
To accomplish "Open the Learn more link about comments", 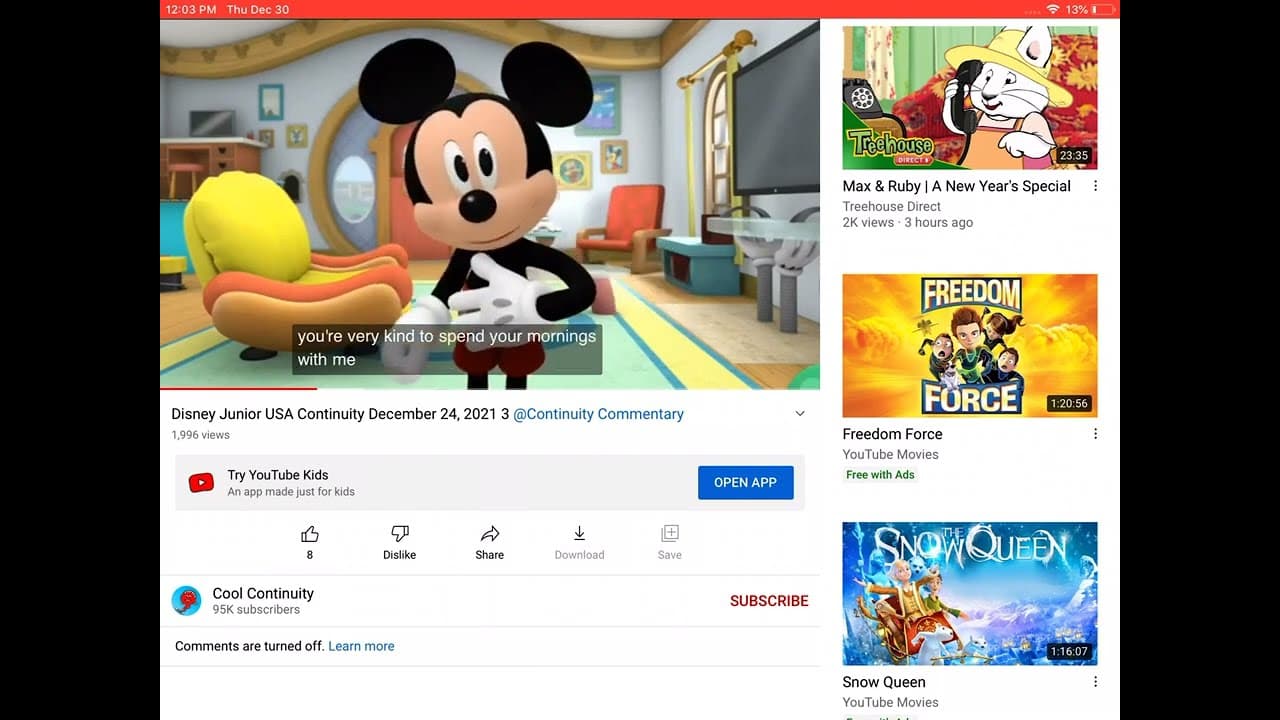I will (x=361, y=646).
